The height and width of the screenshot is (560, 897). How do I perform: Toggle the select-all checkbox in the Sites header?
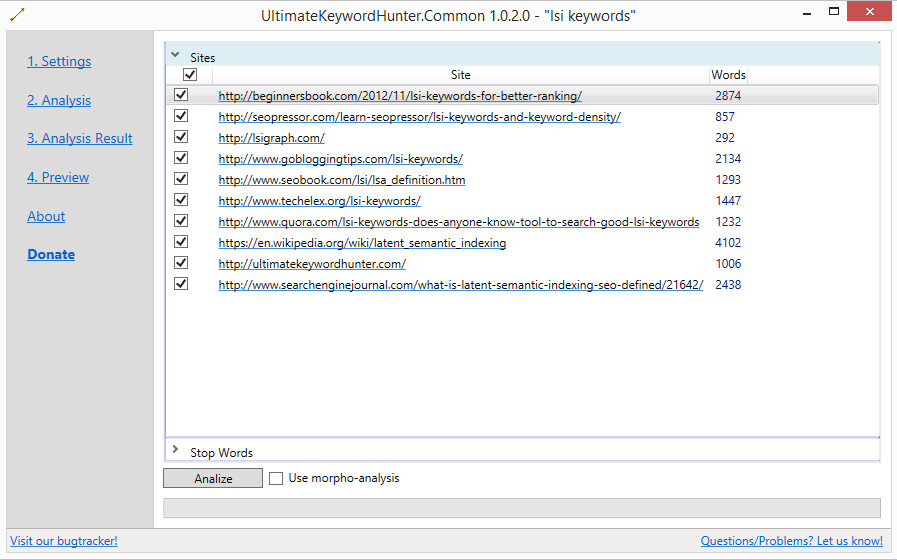[x=190, y=74]
